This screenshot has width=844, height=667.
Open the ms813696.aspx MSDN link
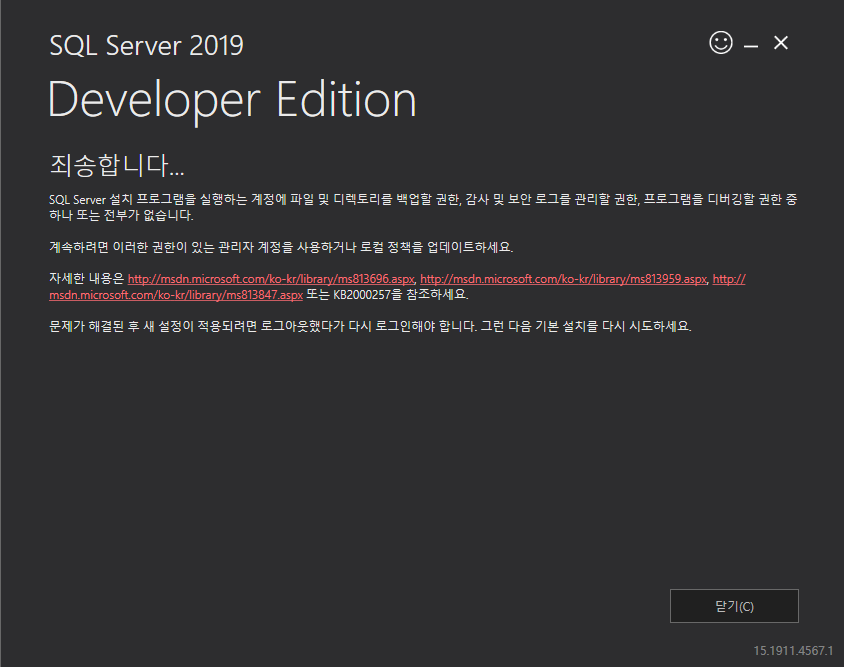(271, 279)
